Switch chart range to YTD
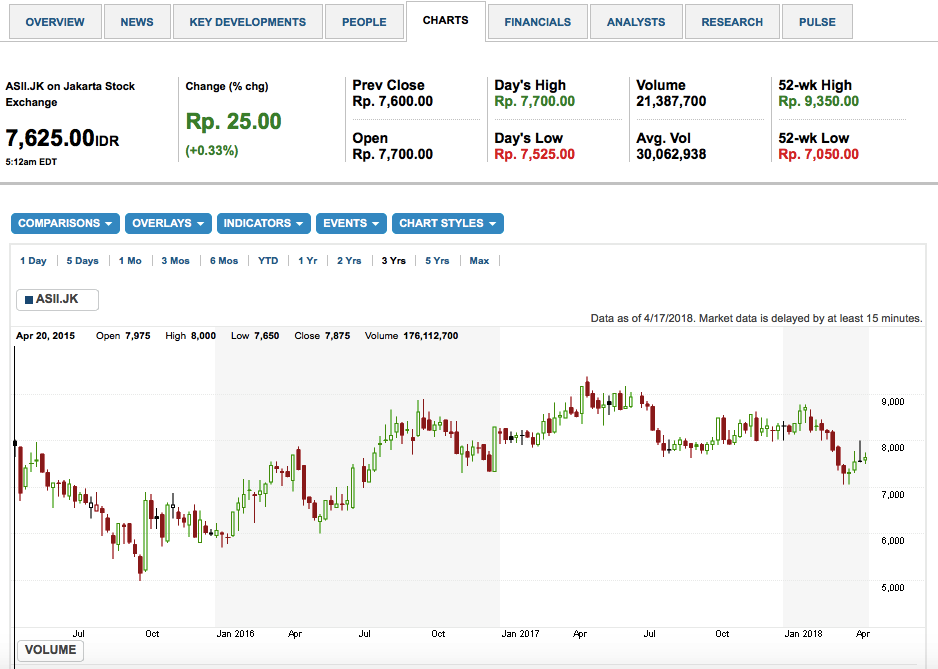The width and height of the screenshot is (938, 669). [268, 261]
